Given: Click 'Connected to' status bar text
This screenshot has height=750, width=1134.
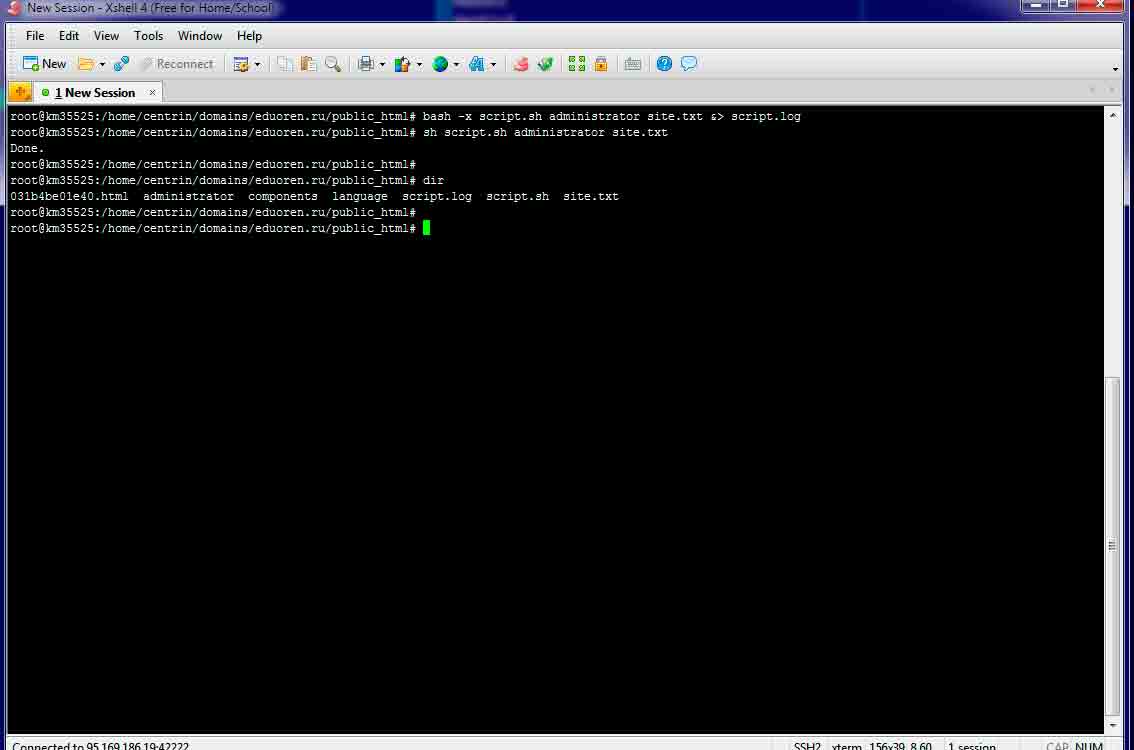Looking at the screenshot, I should pos(47,746).
